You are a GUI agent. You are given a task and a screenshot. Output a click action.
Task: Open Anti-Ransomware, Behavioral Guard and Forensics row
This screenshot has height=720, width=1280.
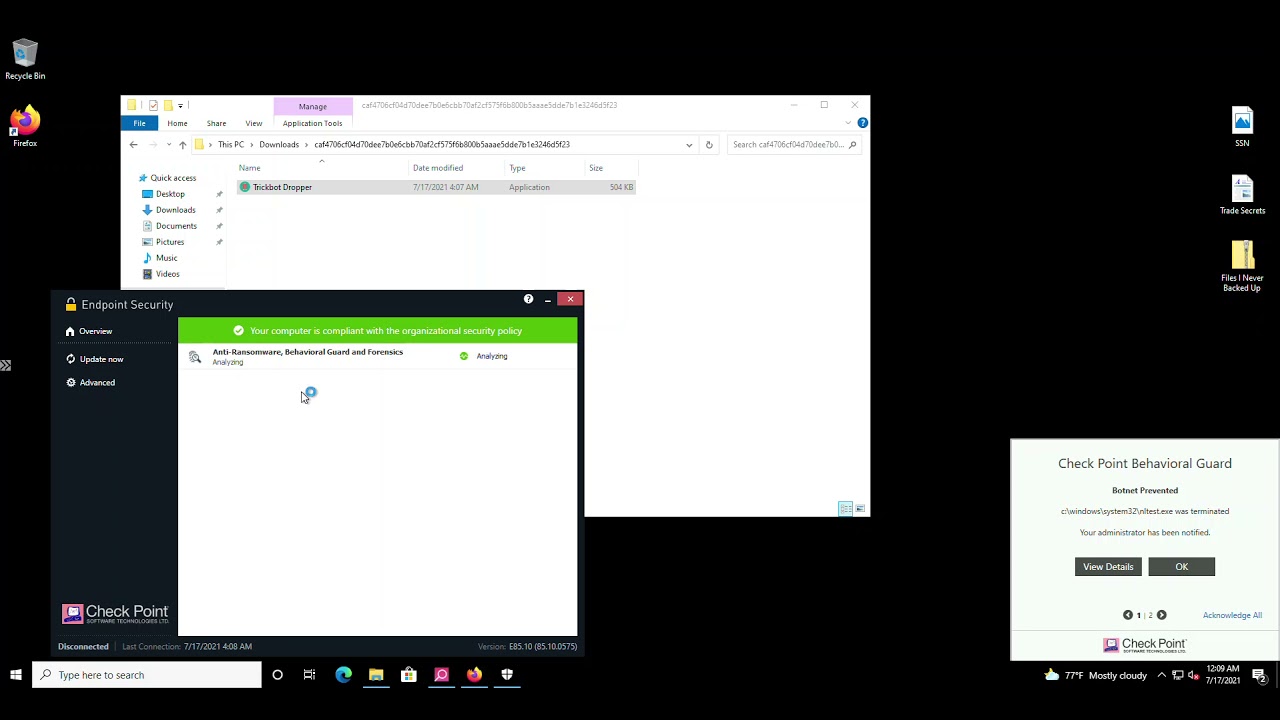pos(378,356)
